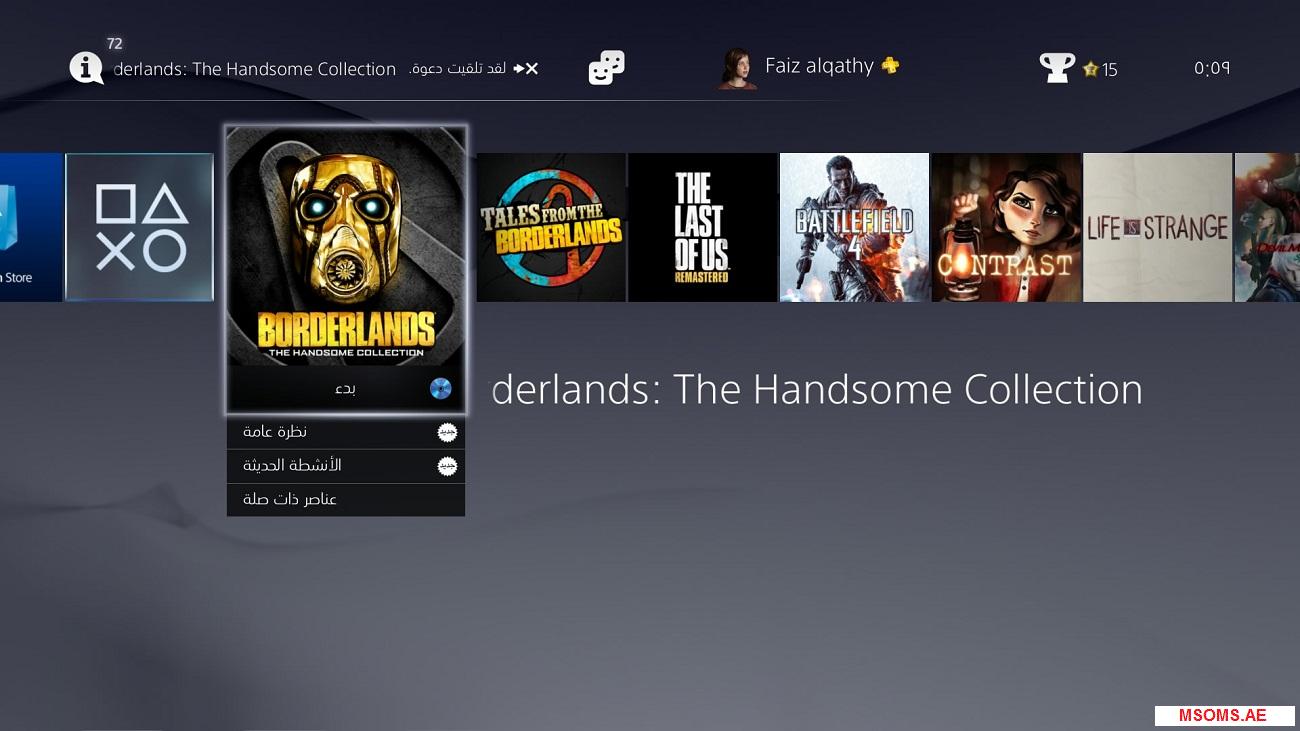
Task: Open the Friends smiley faces icon
Action: (x=606, y=68)
